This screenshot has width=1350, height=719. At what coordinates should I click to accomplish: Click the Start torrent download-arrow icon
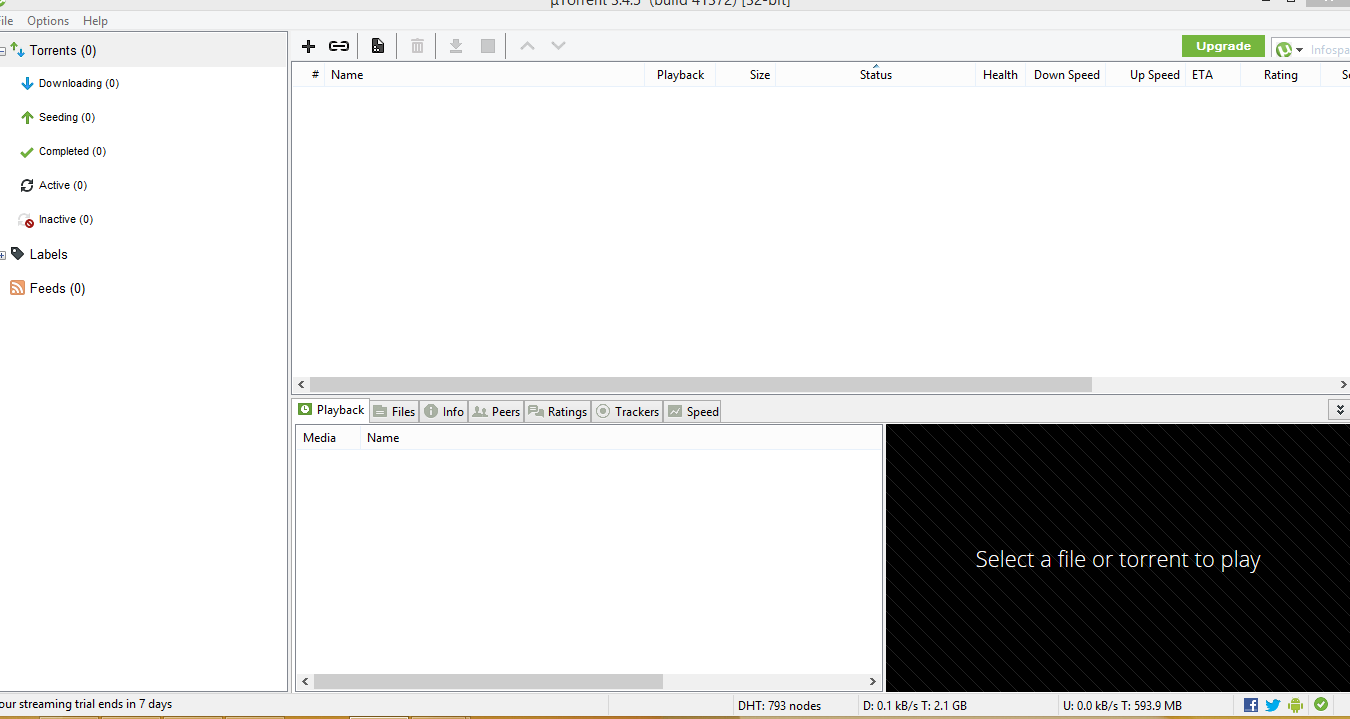tap(456, 46)
